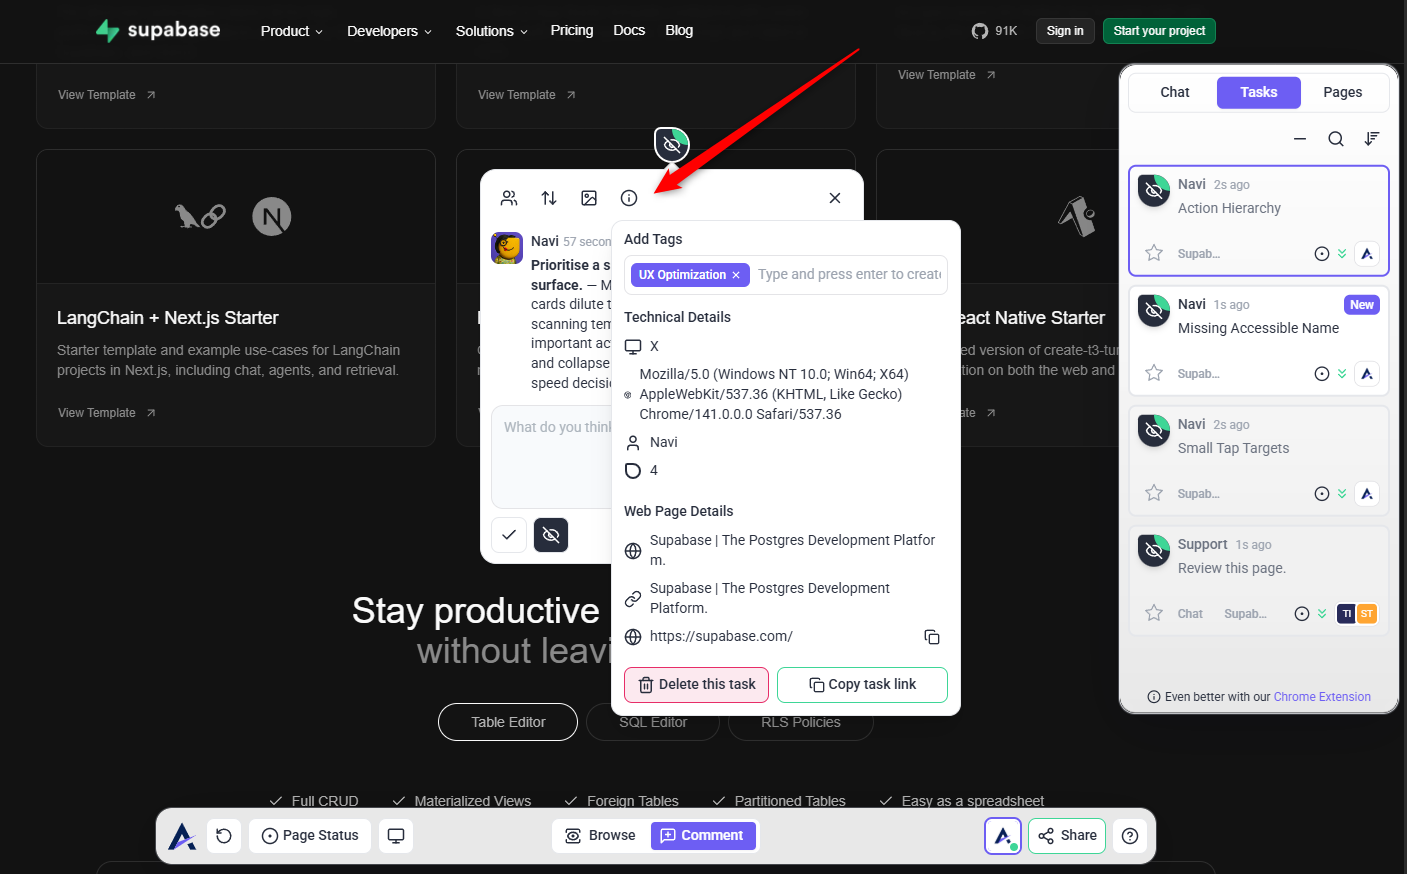Image resolution: width=1407 pixels, height=874 pixels.
Task: Expand the Product navigation dropdown
Action: (x=291, y=31)
